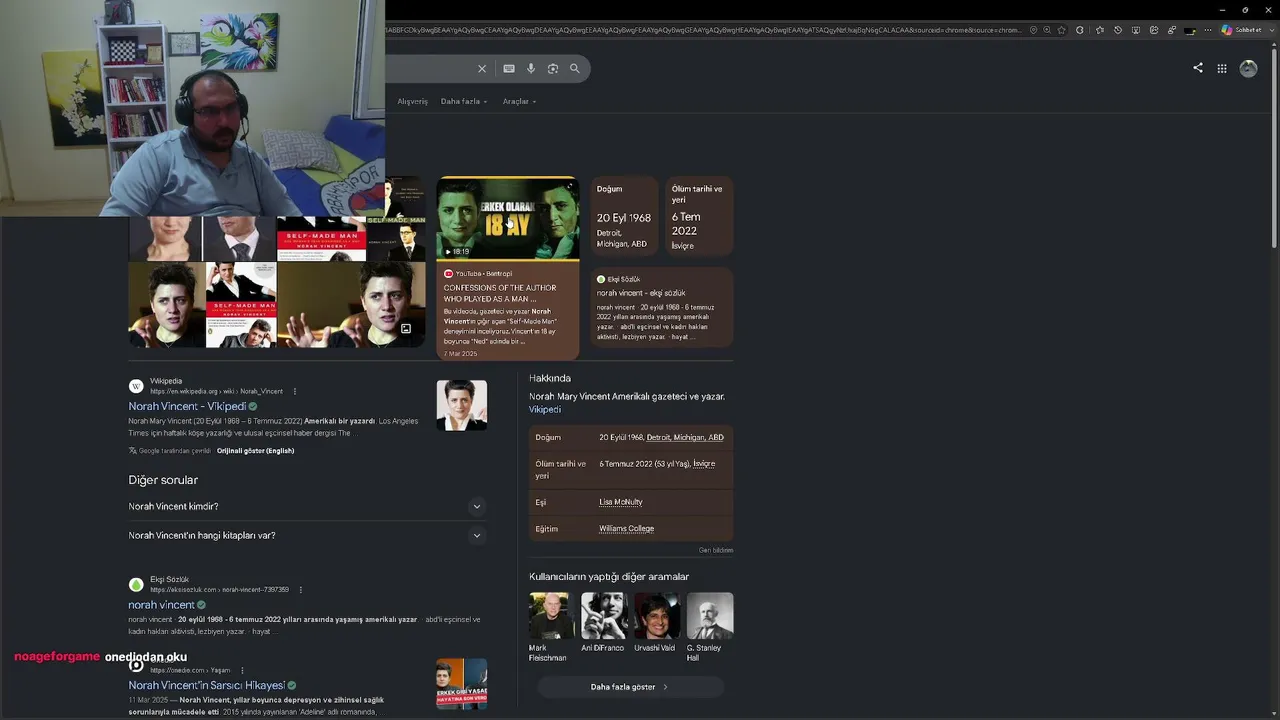Viewport: 1280px width, 720px height.
Task: Click the 'Geri bildirim' feedback link
Action: point(716,551)
